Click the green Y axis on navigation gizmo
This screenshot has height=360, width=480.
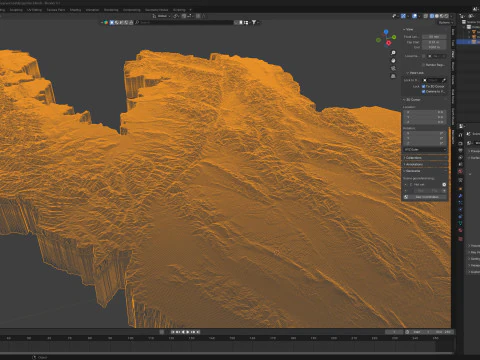click(x=394, y=37)
